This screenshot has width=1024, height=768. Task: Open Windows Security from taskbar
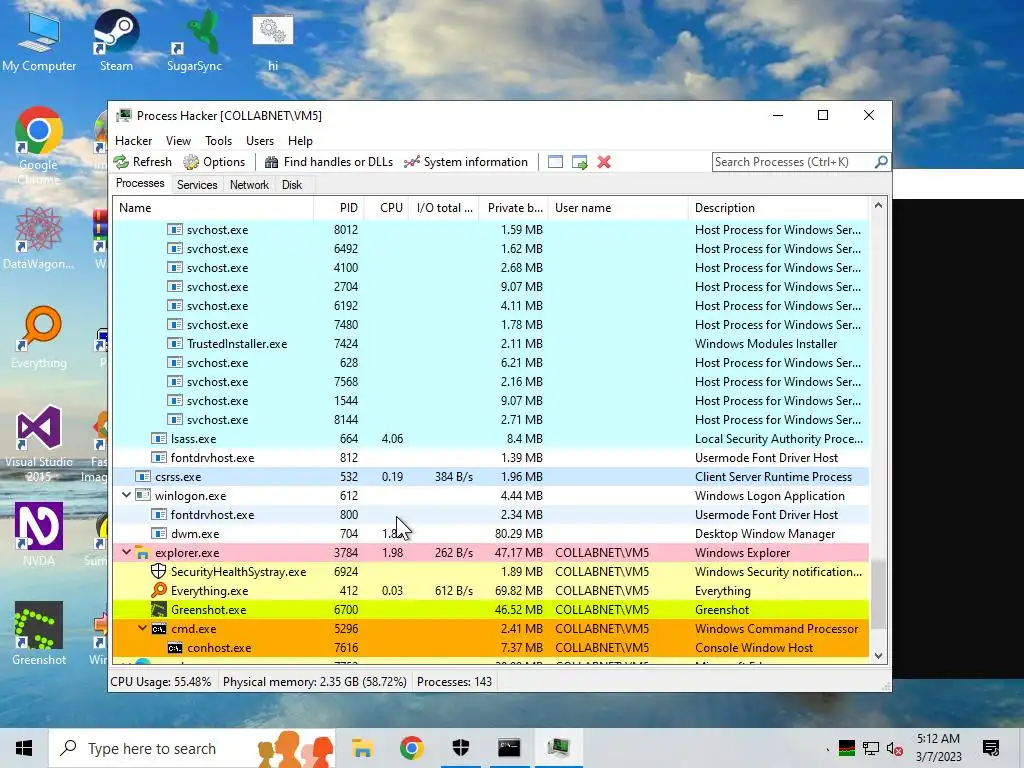point(460,748)
